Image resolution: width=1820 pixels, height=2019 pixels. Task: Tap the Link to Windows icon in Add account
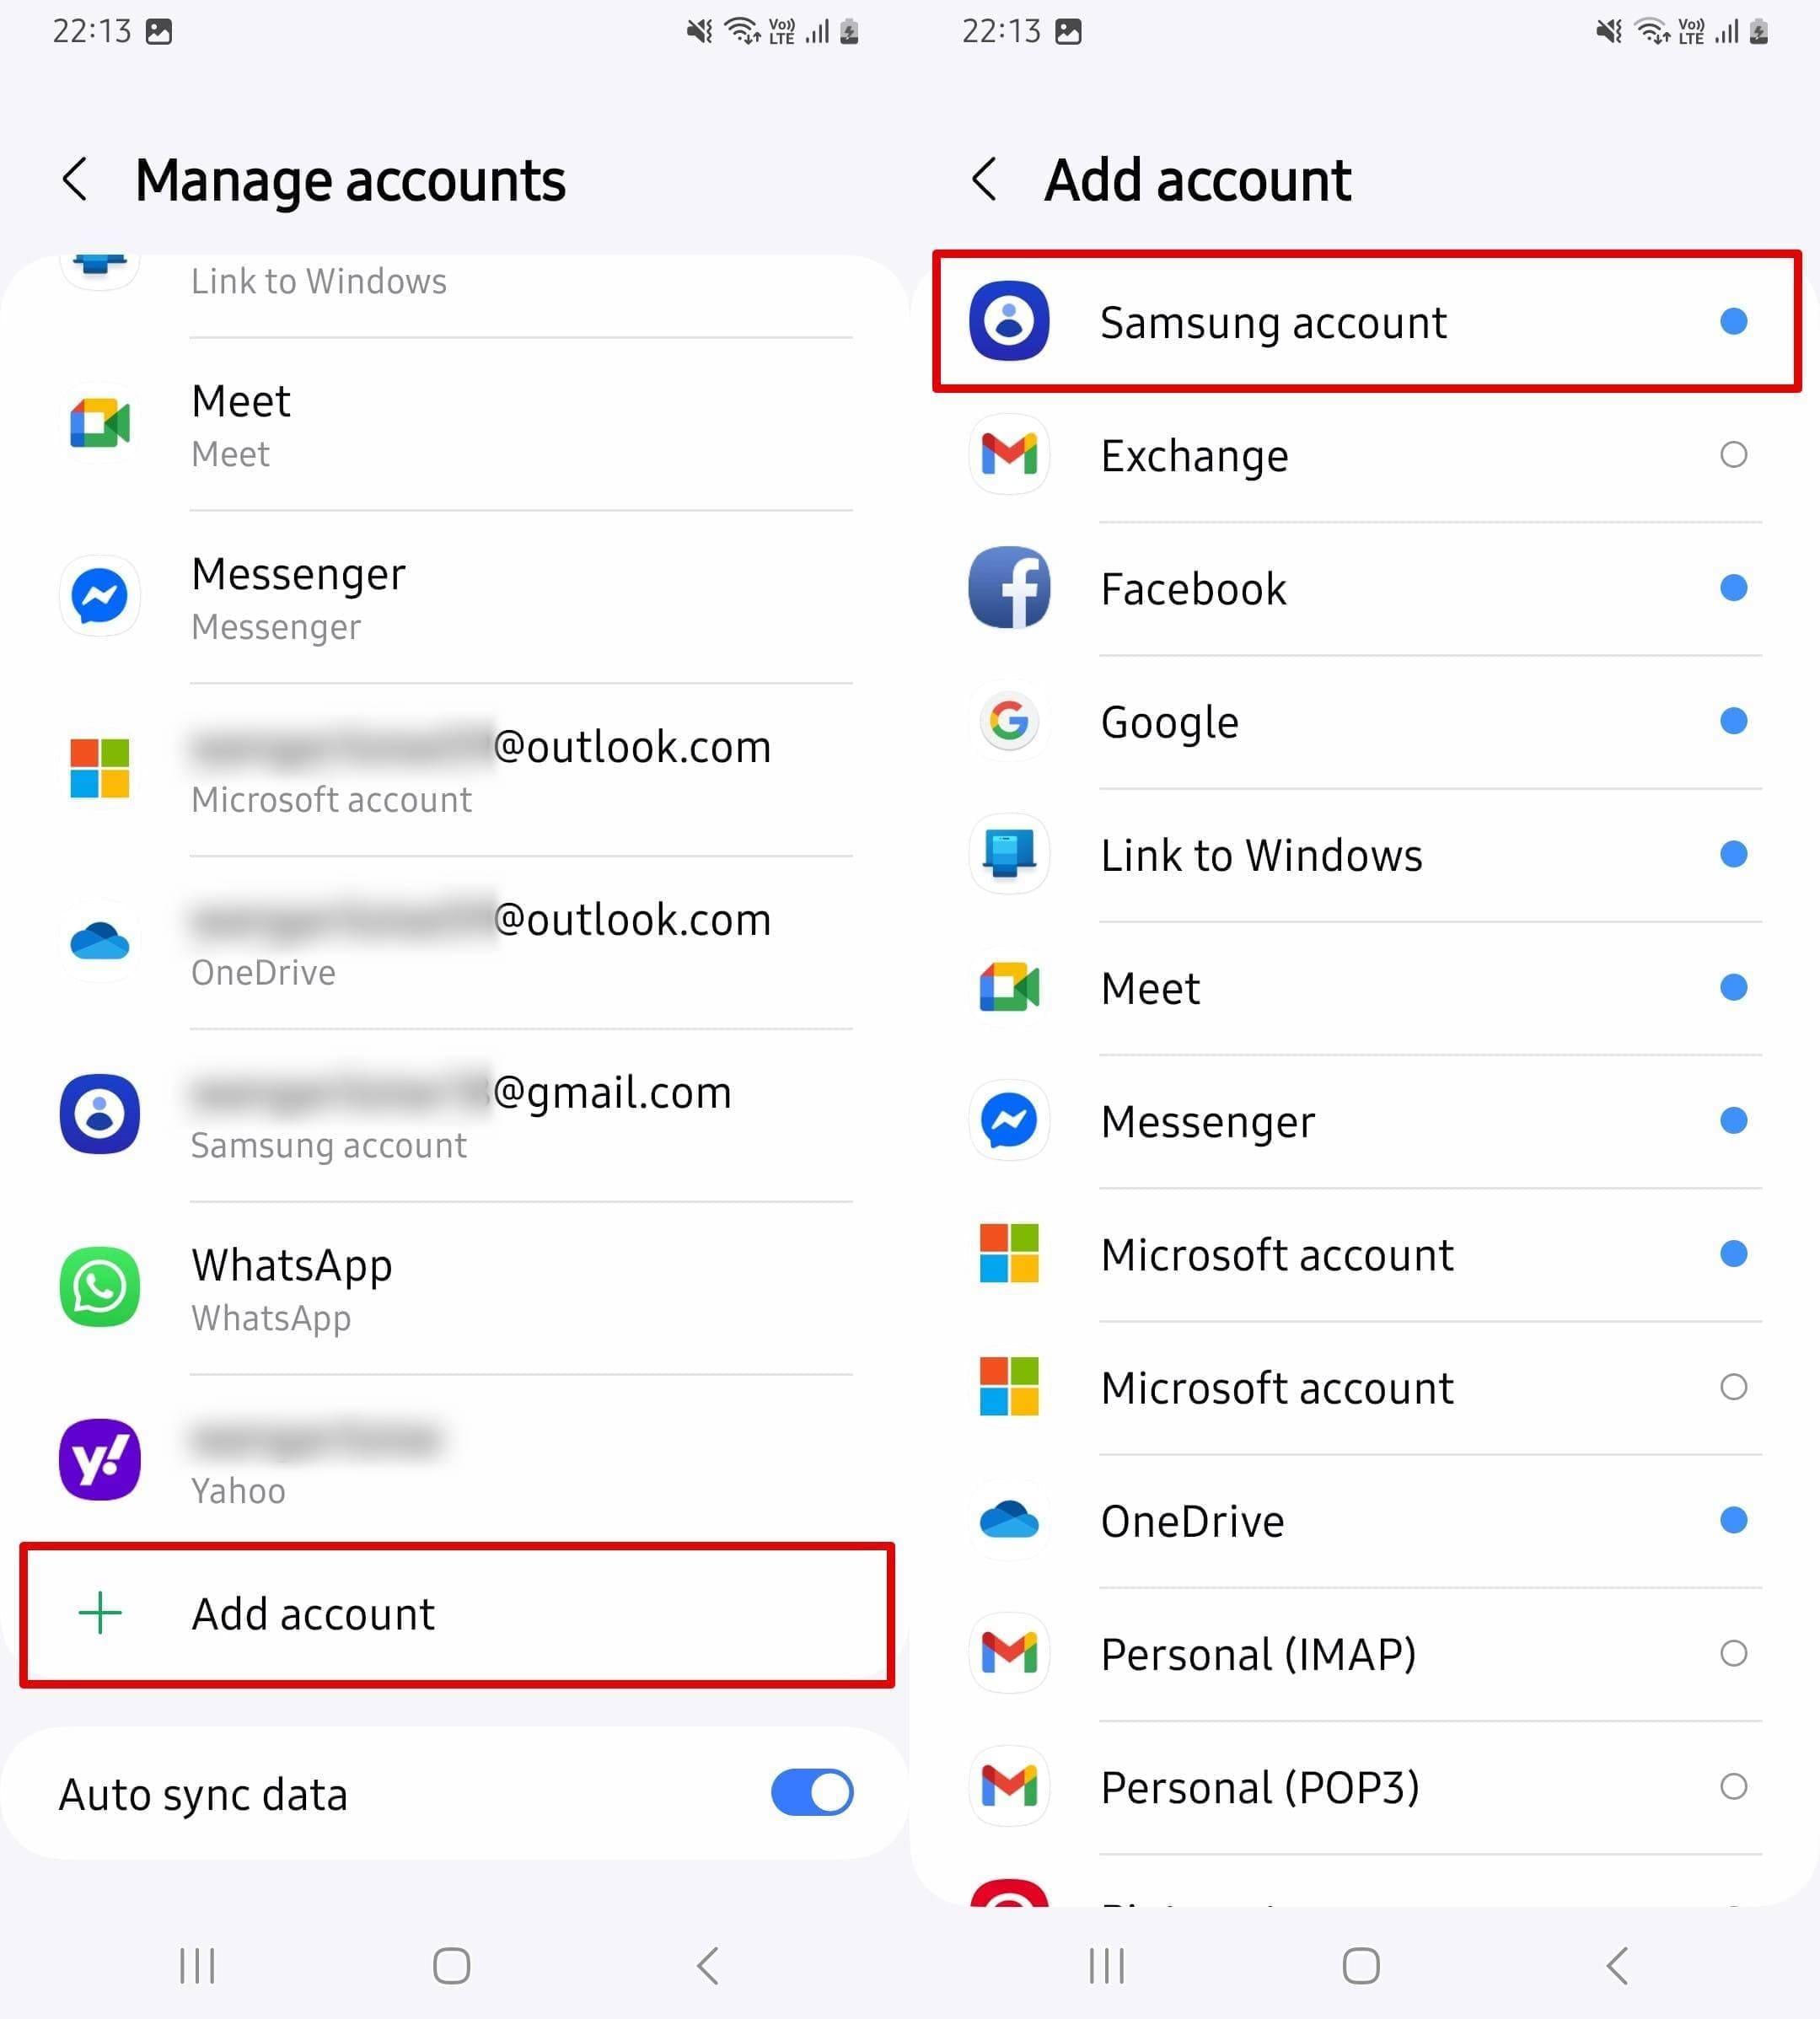[1010, 854]
